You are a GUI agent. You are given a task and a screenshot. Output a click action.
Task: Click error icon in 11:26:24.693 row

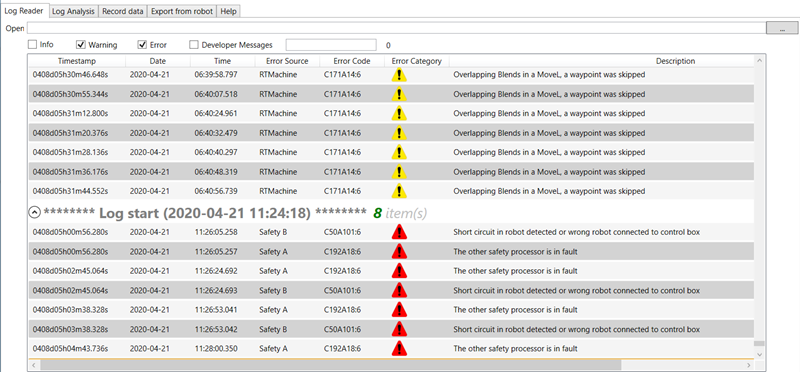(x=399, y=290)
